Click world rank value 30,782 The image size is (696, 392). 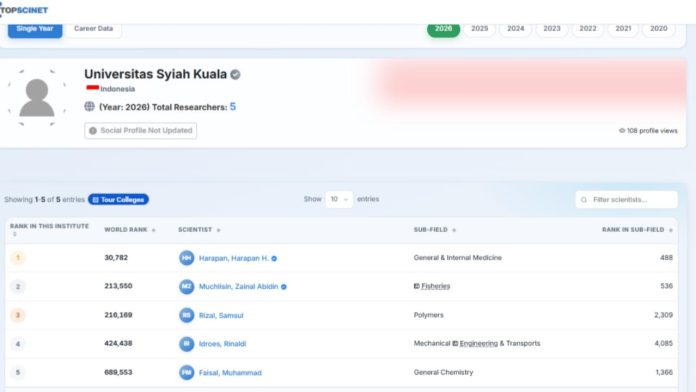tap(116, 257)
